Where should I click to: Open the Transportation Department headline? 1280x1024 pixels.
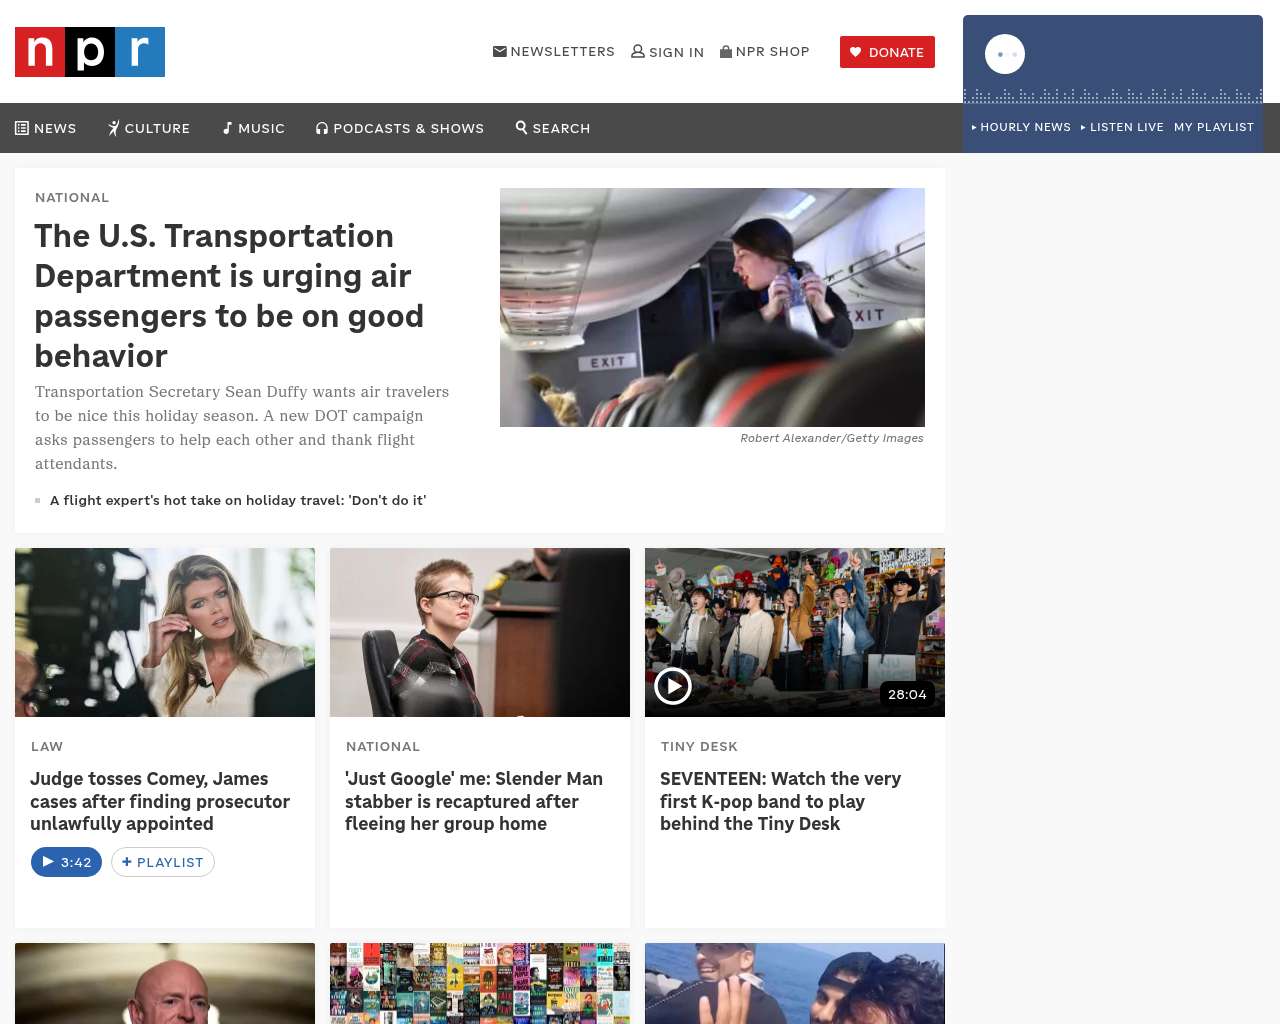point(229,295)
